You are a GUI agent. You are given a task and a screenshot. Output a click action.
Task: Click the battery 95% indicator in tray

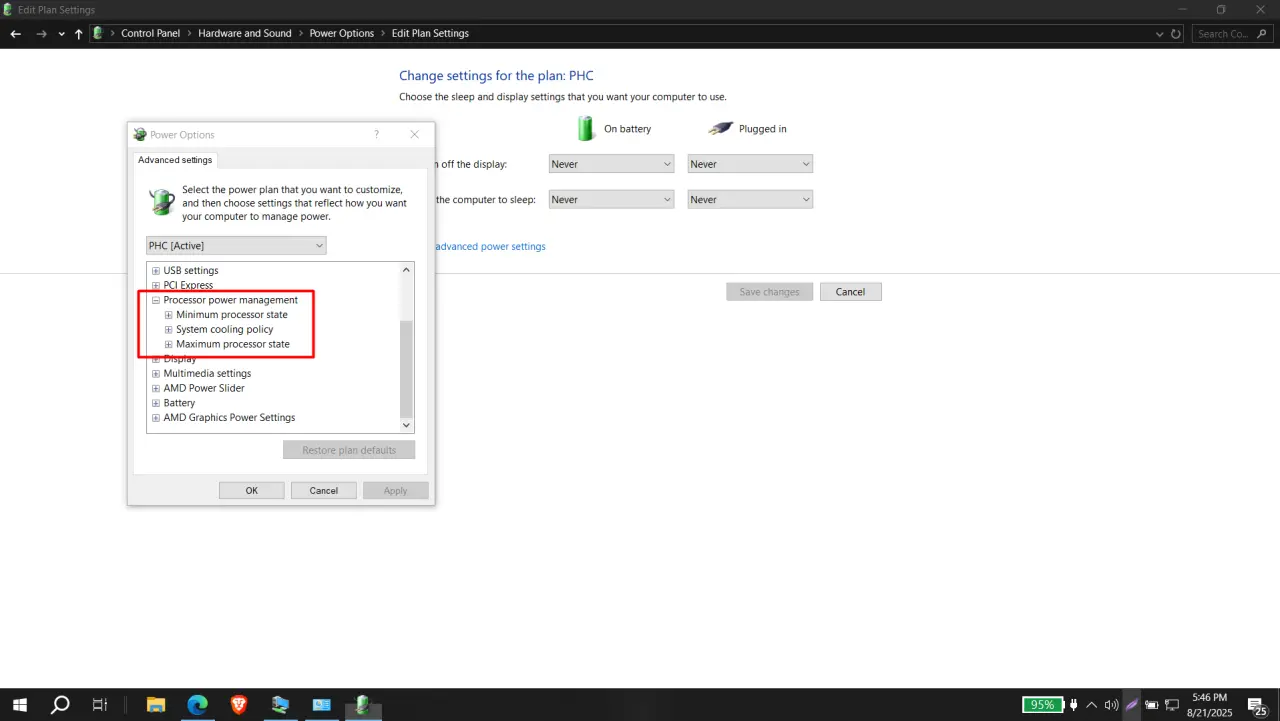[1042, 705]
